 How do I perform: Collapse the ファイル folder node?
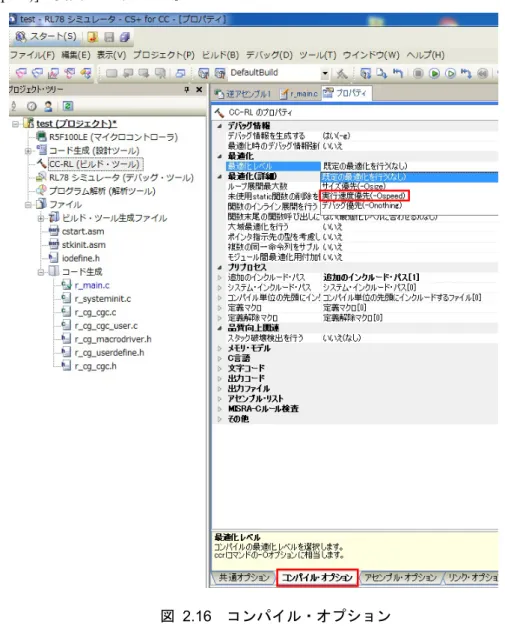(28, 205)
